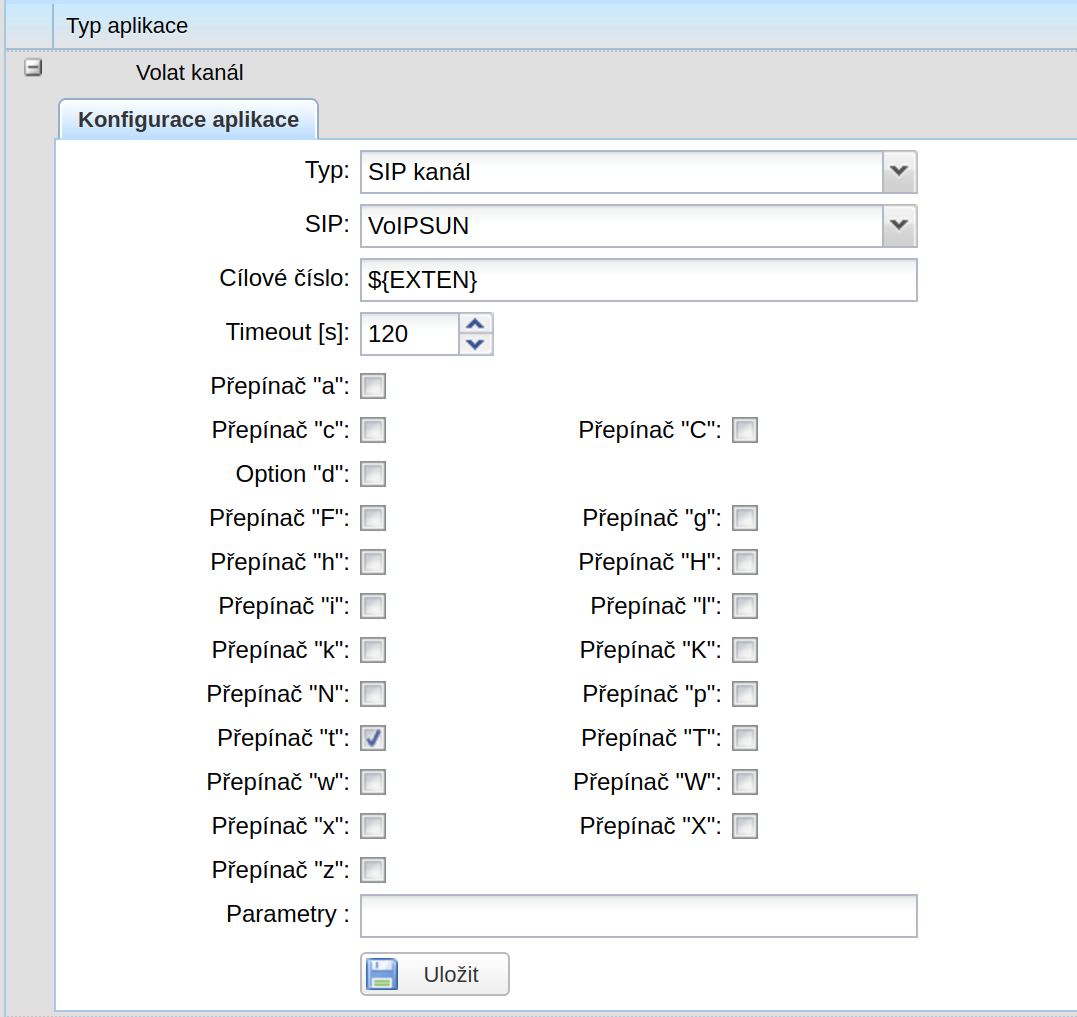Click into the Timeout number field
The height and width of the screenshot is (1017, 1077).
pos(409,334)
